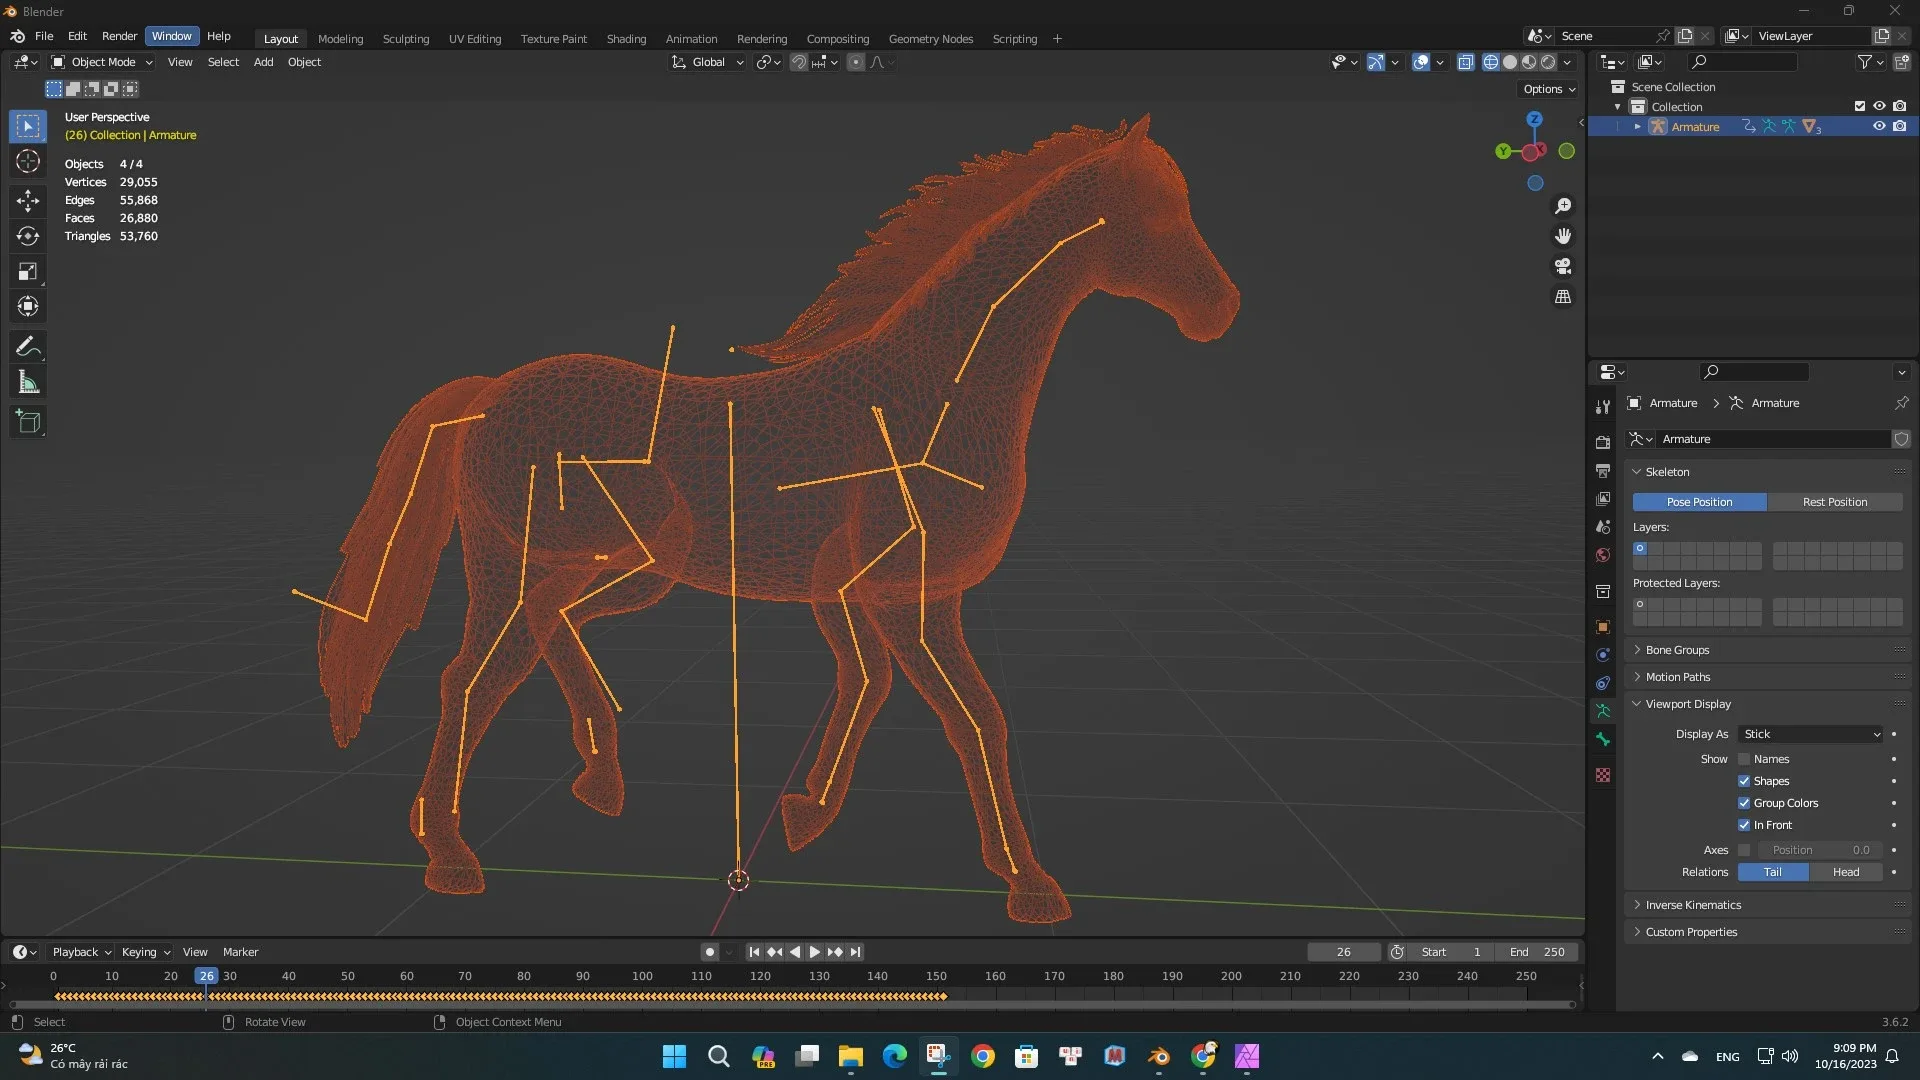Switch to the Geometry Nodes workspace tab

click(930, 39)
